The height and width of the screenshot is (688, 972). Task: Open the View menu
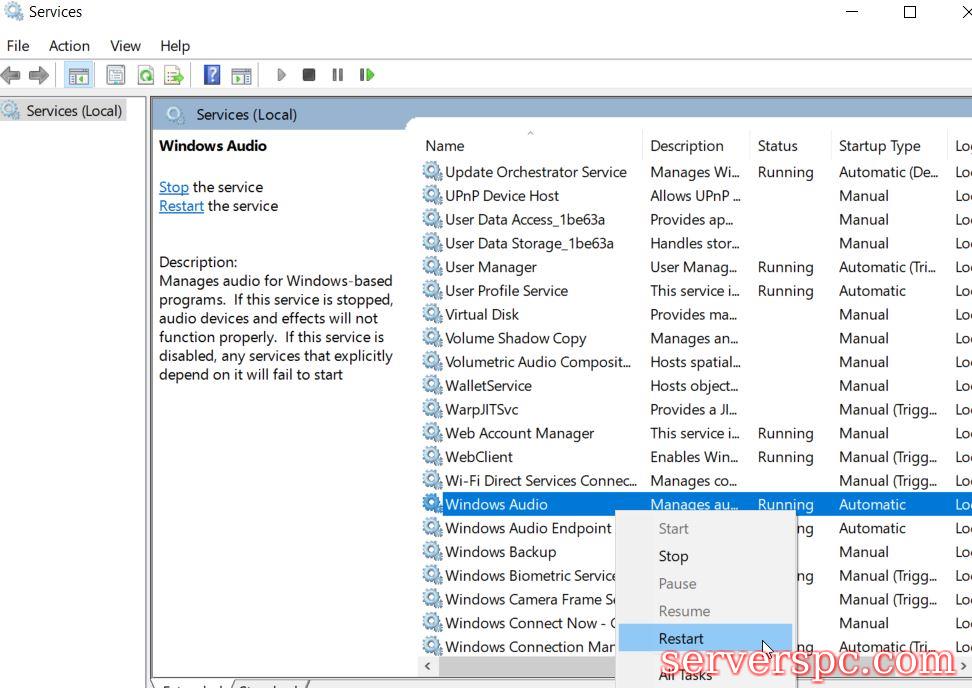point(125,46)
